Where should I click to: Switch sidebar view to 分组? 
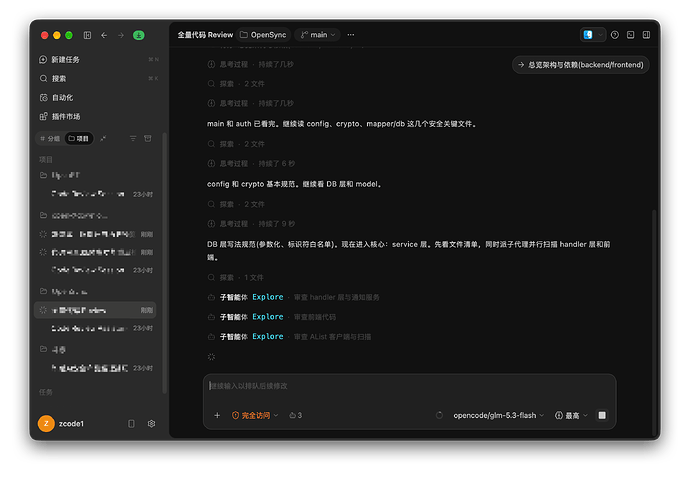pos(50,139)
